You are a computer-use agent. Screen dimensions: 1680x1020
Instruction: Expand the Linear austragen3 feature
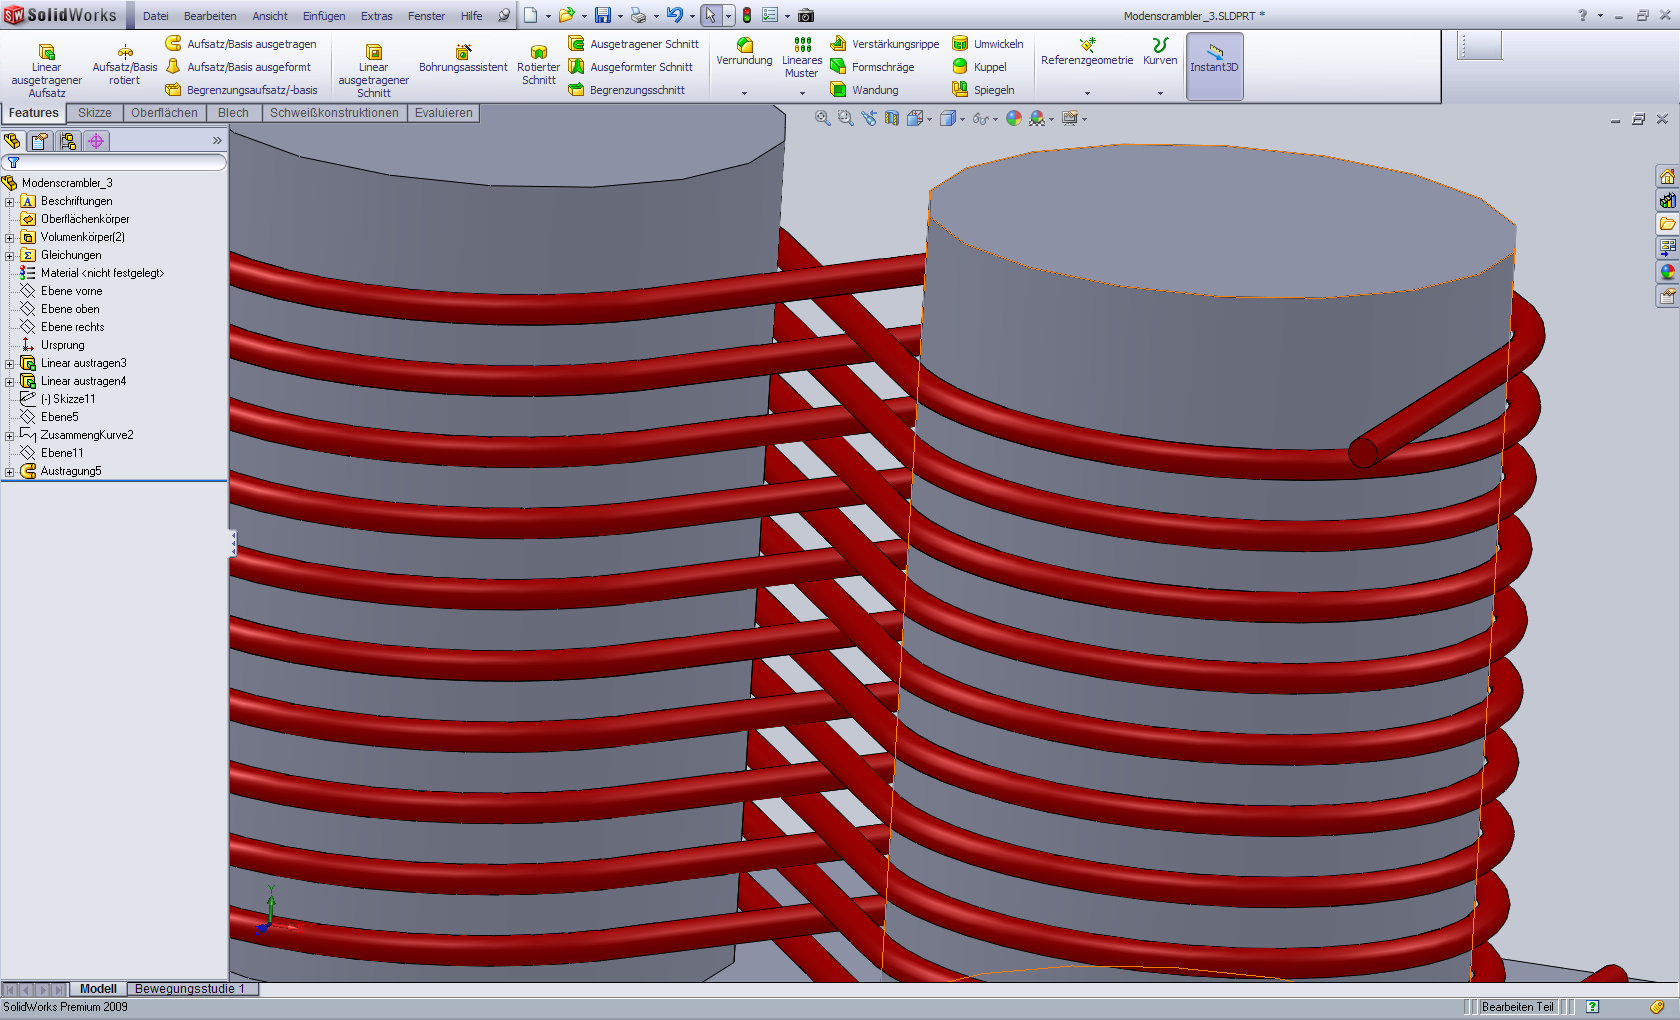pyautogui.click(x=10, y=364)
